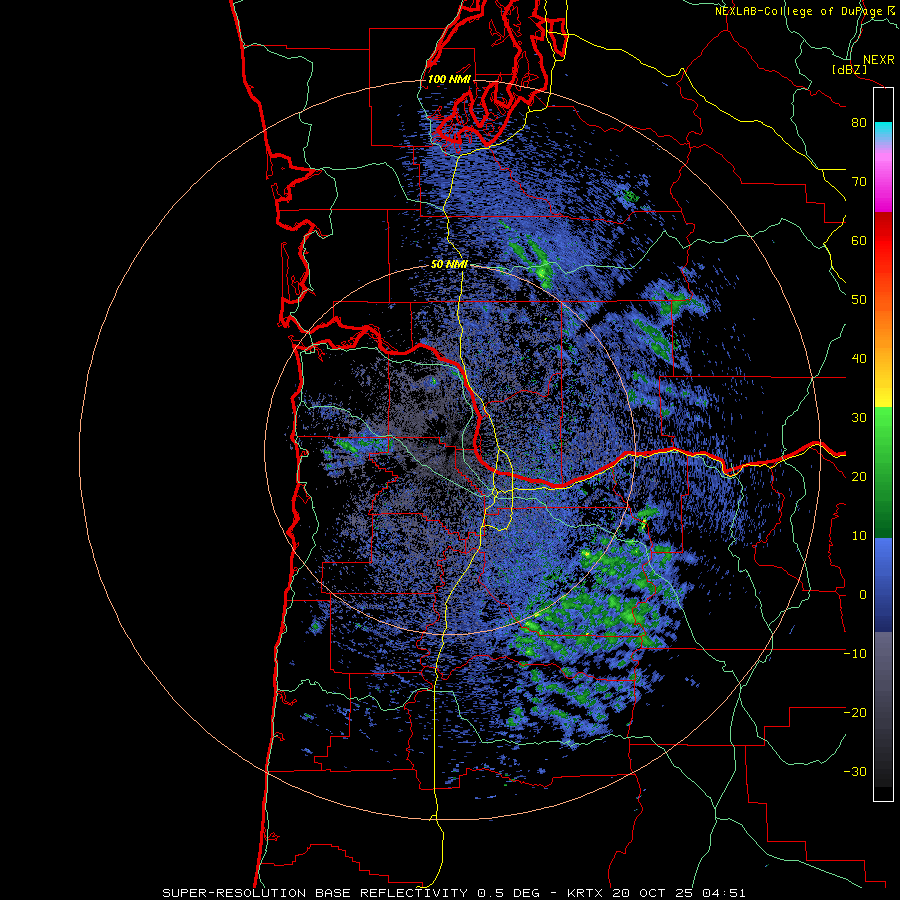900x900 pixels.
Task: Click the -30 value on the dBZ scale
Action: [855, 771]
